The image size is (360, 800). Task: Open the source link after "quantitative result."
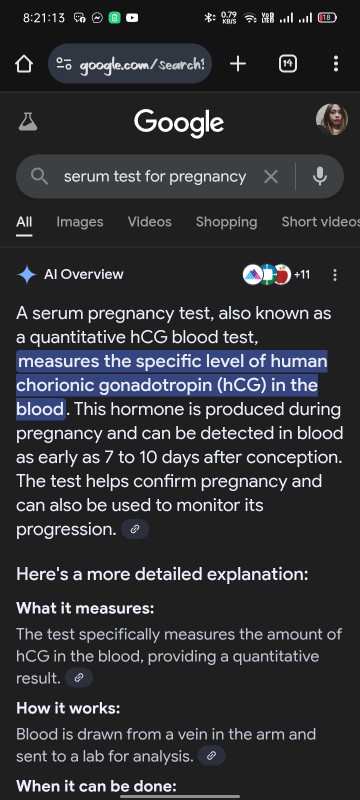pyautogui.click(x=79, y=678)
